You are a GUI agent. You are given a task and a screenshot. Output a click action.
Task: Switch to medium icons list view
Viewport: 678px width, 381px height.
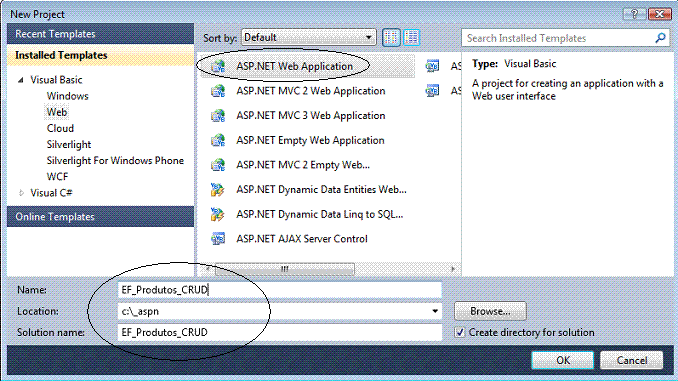[412, 38]
